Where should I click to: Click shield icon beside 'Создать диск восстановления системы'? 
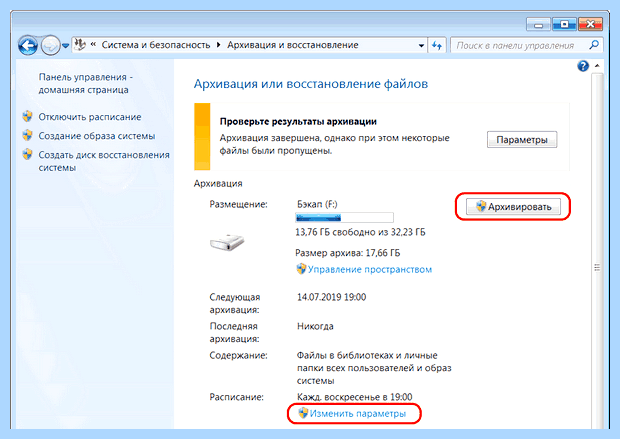point(27,154)
